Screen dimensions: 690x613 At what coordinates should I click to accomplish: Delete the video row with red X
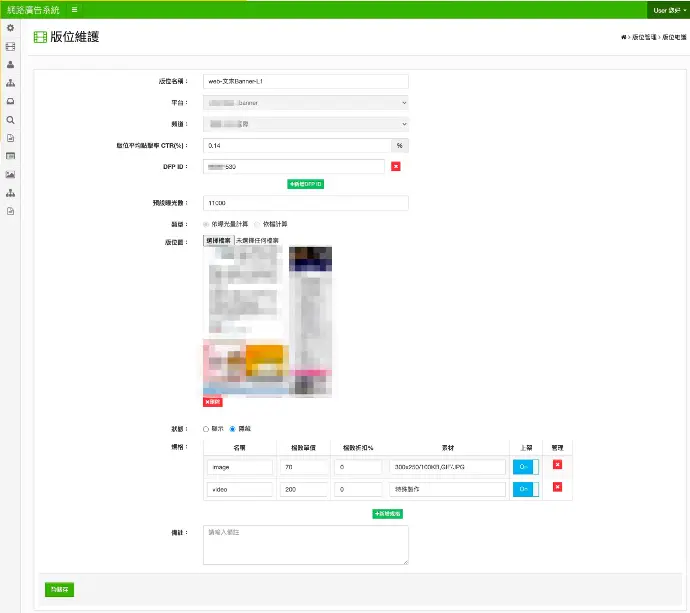click(x=558, y=487)
